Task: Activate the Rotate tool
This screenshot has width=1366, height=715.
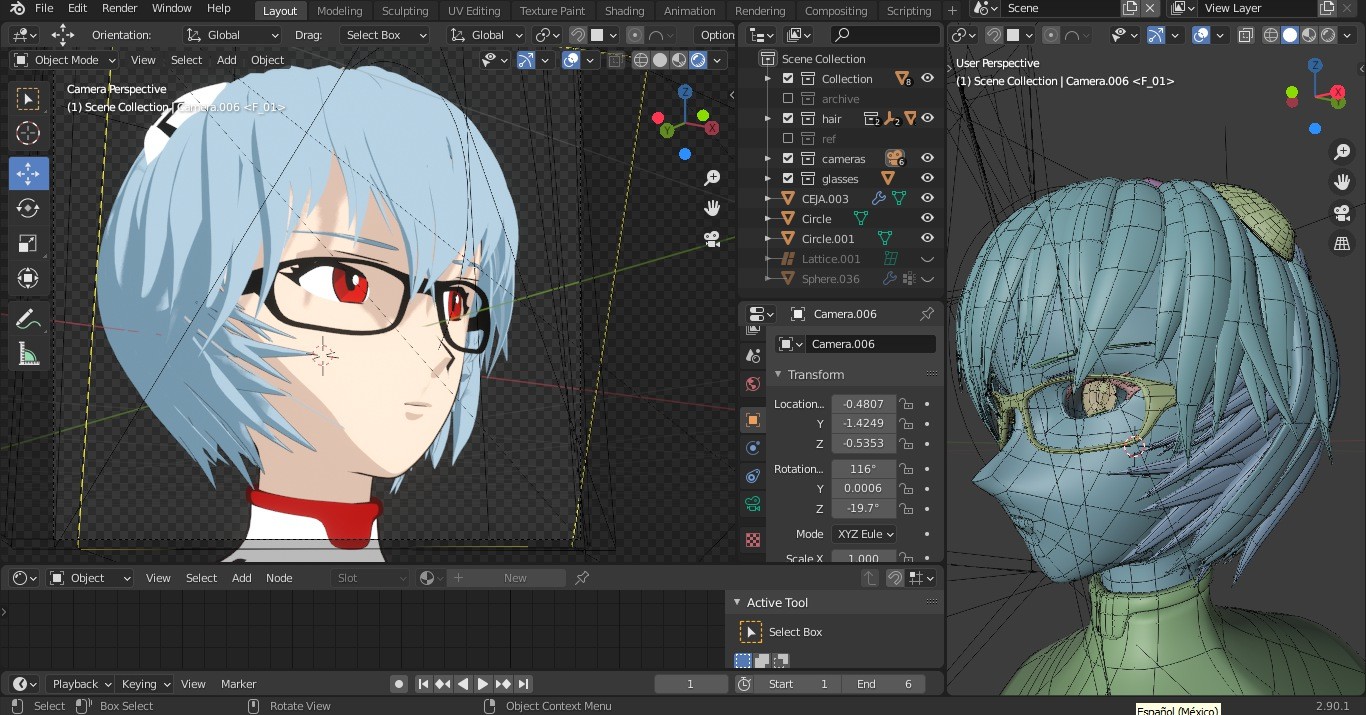Action: [28, 208]
